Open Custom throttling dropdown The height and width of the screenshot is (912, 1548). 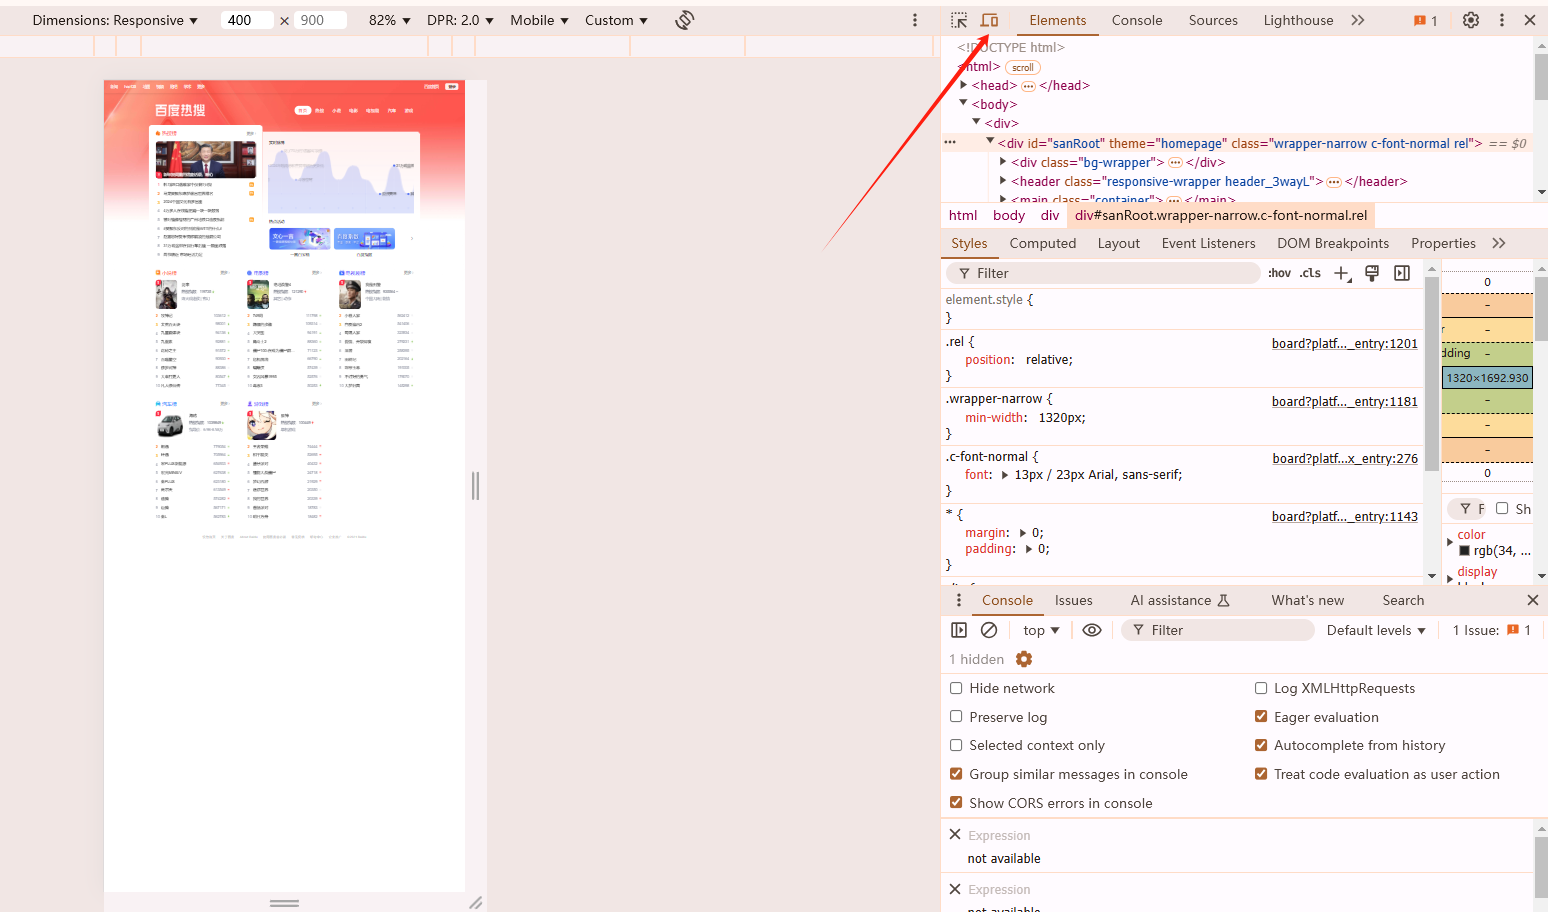click(616, 20)
